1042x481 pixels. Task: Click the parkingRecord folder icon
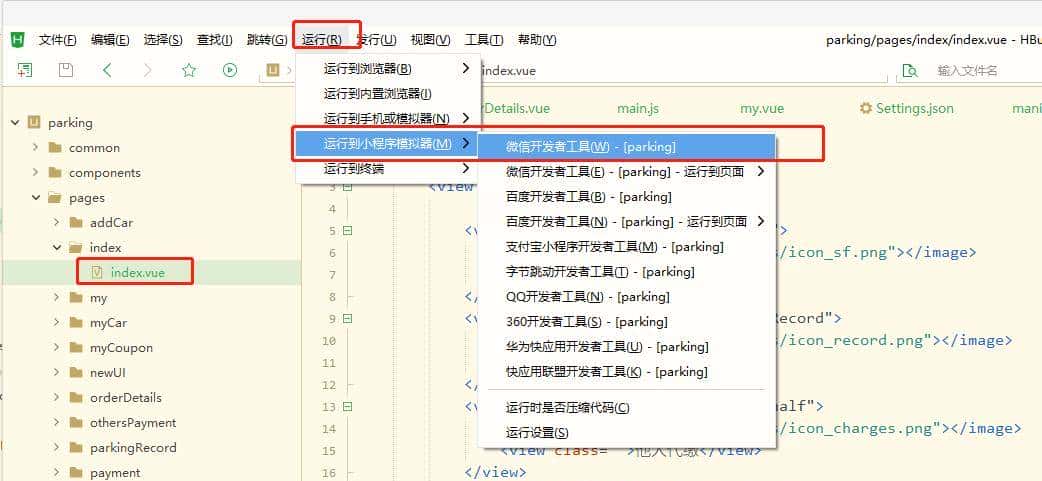(76, 448)
